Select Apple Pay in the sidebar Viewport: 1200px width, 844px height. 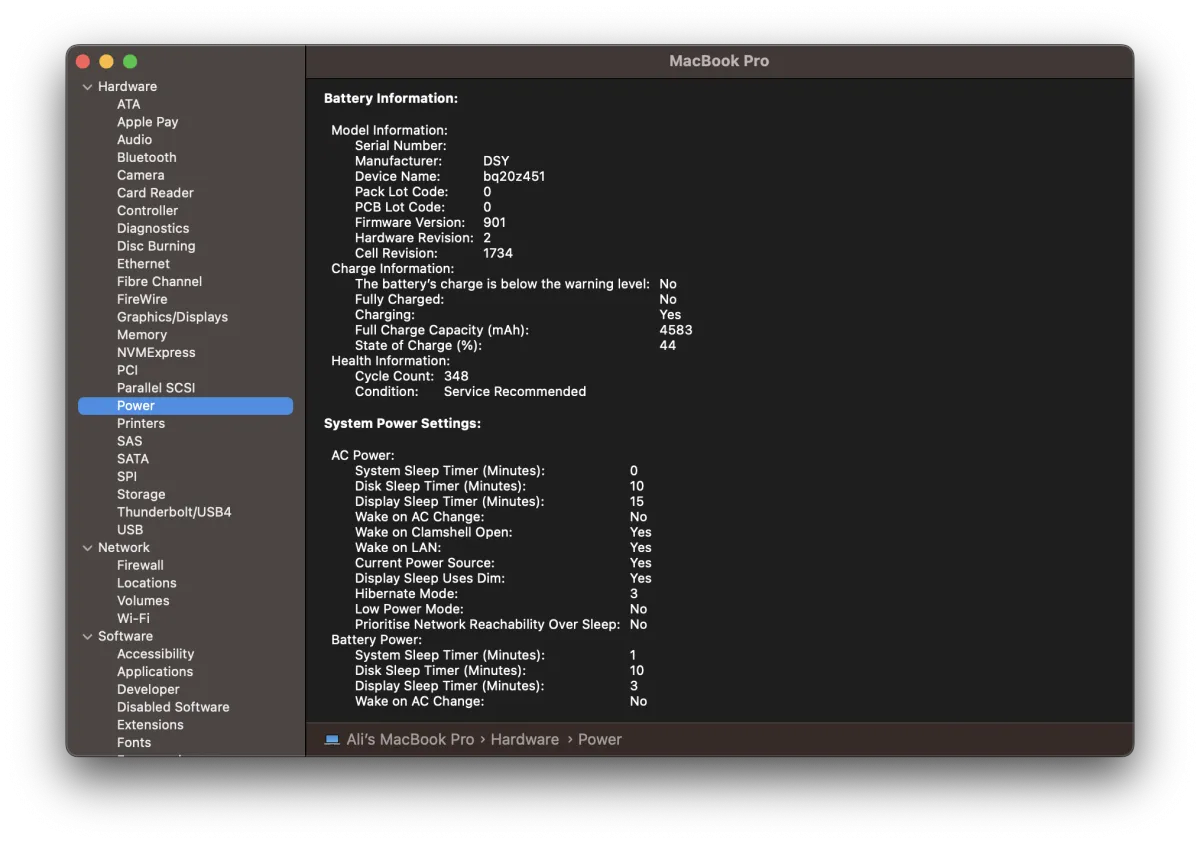[147, 122]
